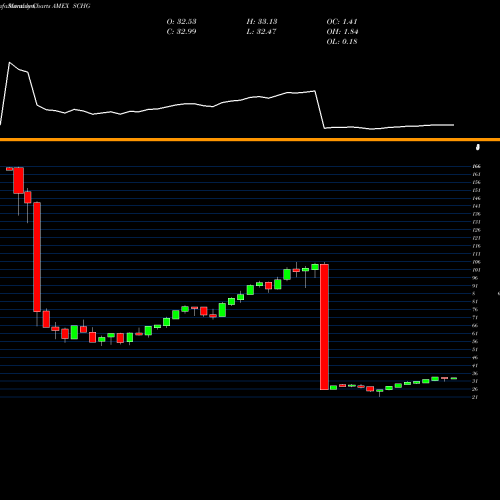Click the 46 price axis label
This screenshot has height=500, width=500.
[x=475, y=358]
